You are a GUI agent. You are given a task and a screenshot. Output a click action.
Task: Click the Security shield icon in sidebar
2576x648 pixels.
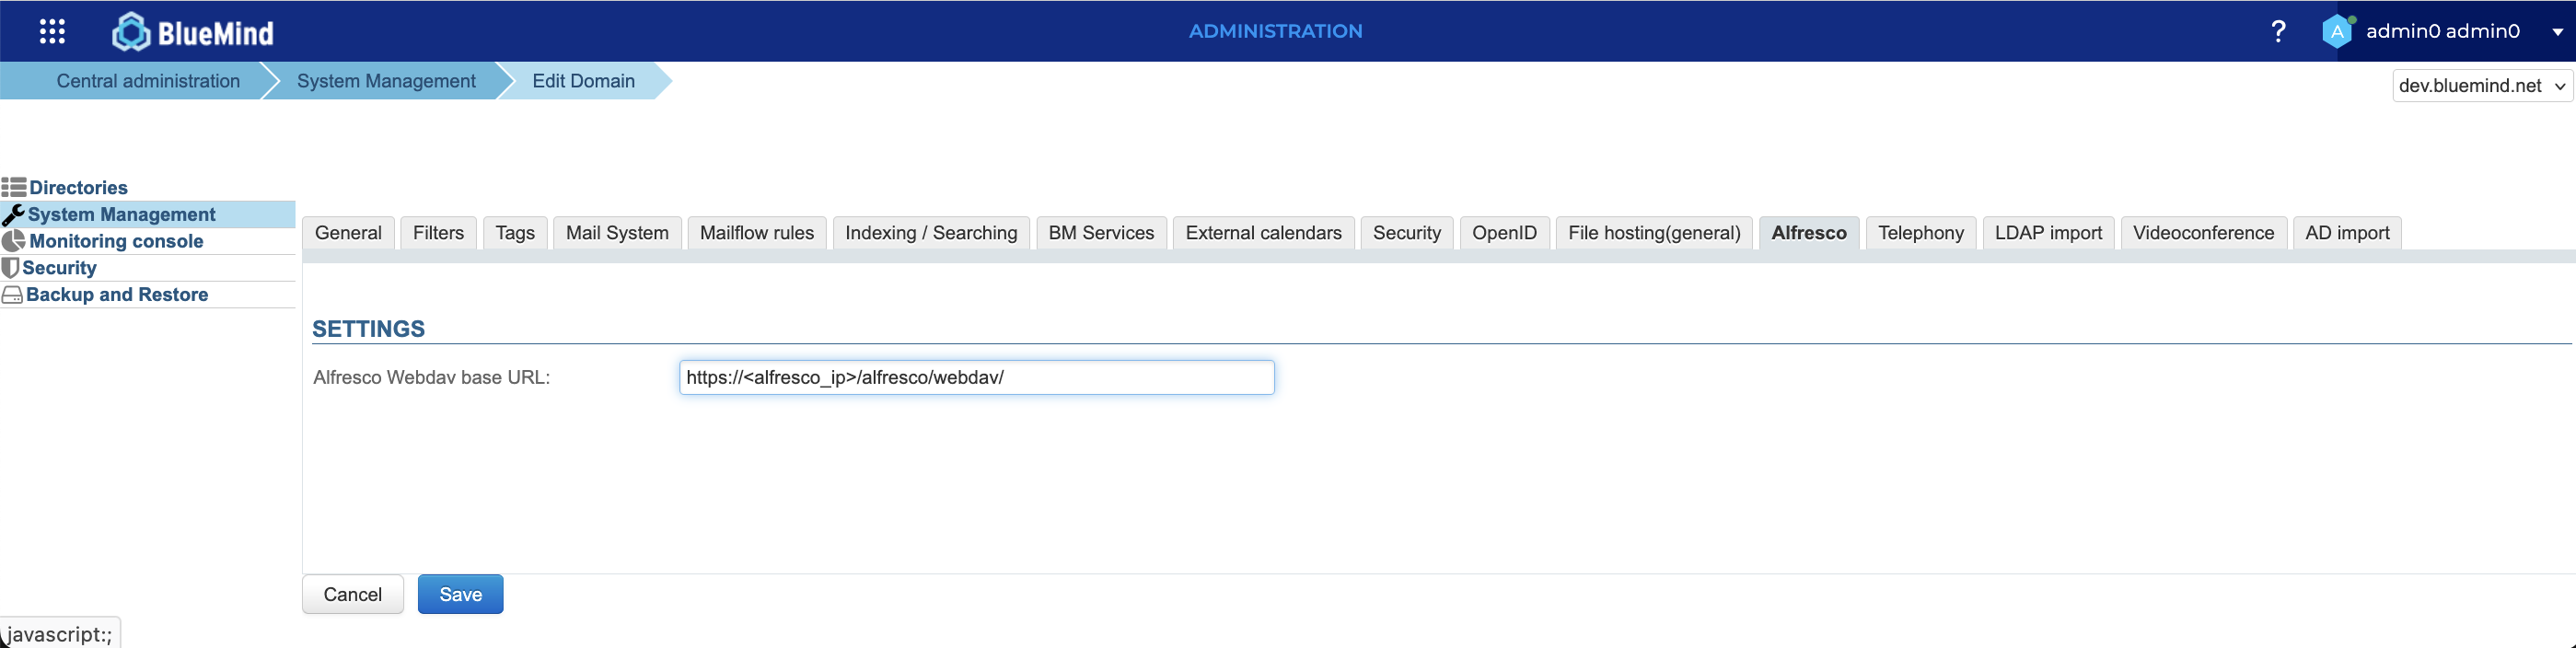[x=11, y=268]
